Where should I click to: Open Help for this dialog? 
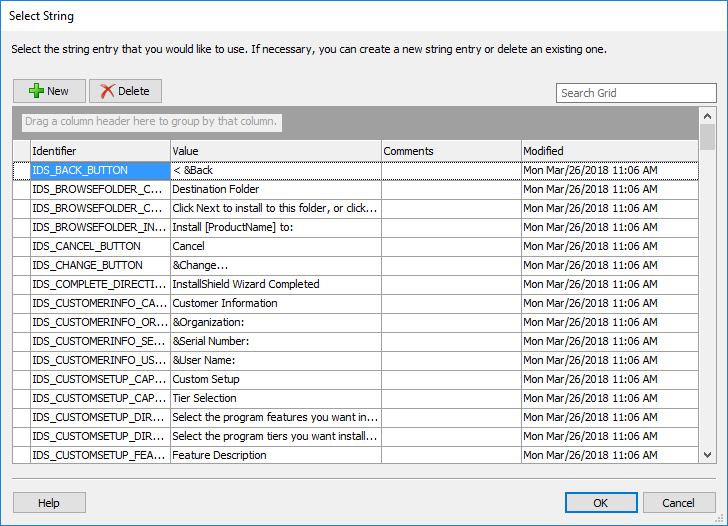point(49,503)
